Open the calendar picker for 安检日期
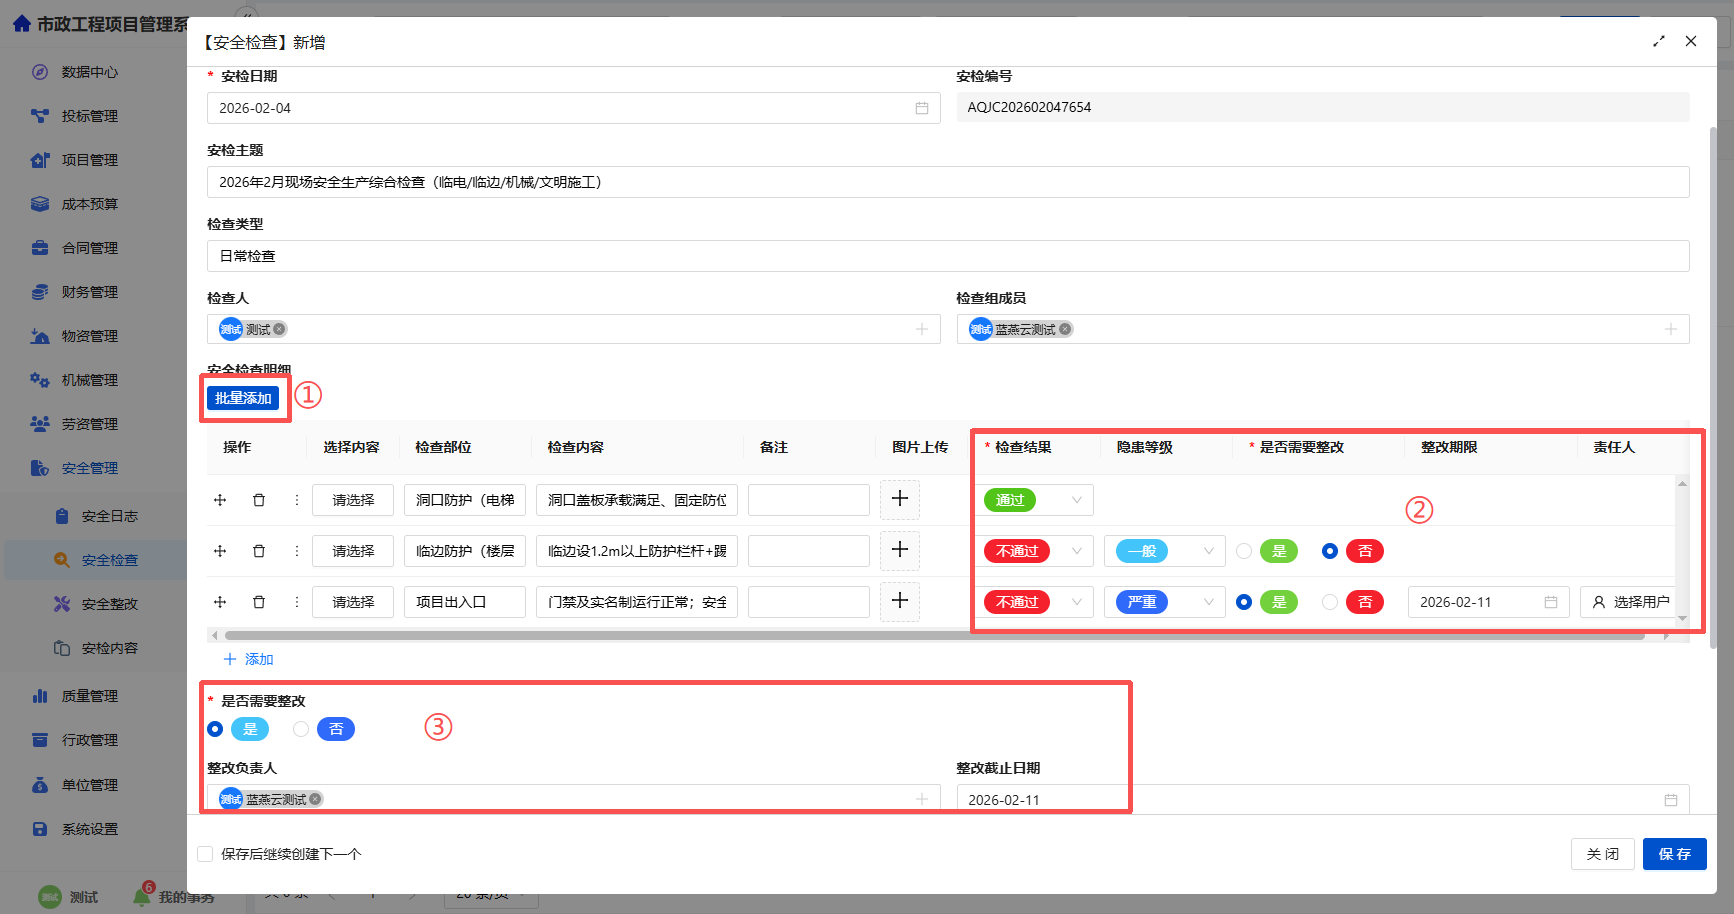The image size is (1734, 914). (x=921, y=107)
